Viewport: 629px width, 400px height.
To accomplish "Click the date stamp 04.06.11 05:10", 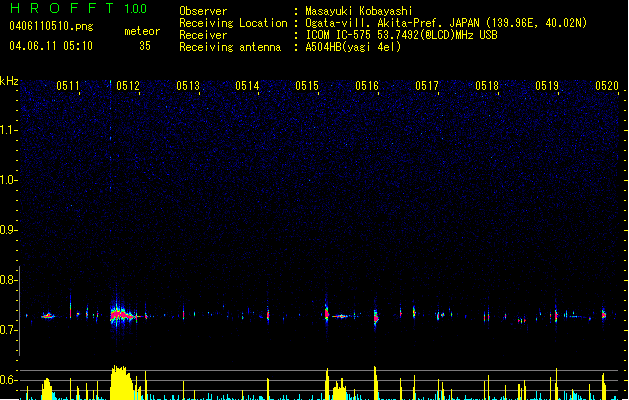I will pyautogui.click(x=51, y=46).
